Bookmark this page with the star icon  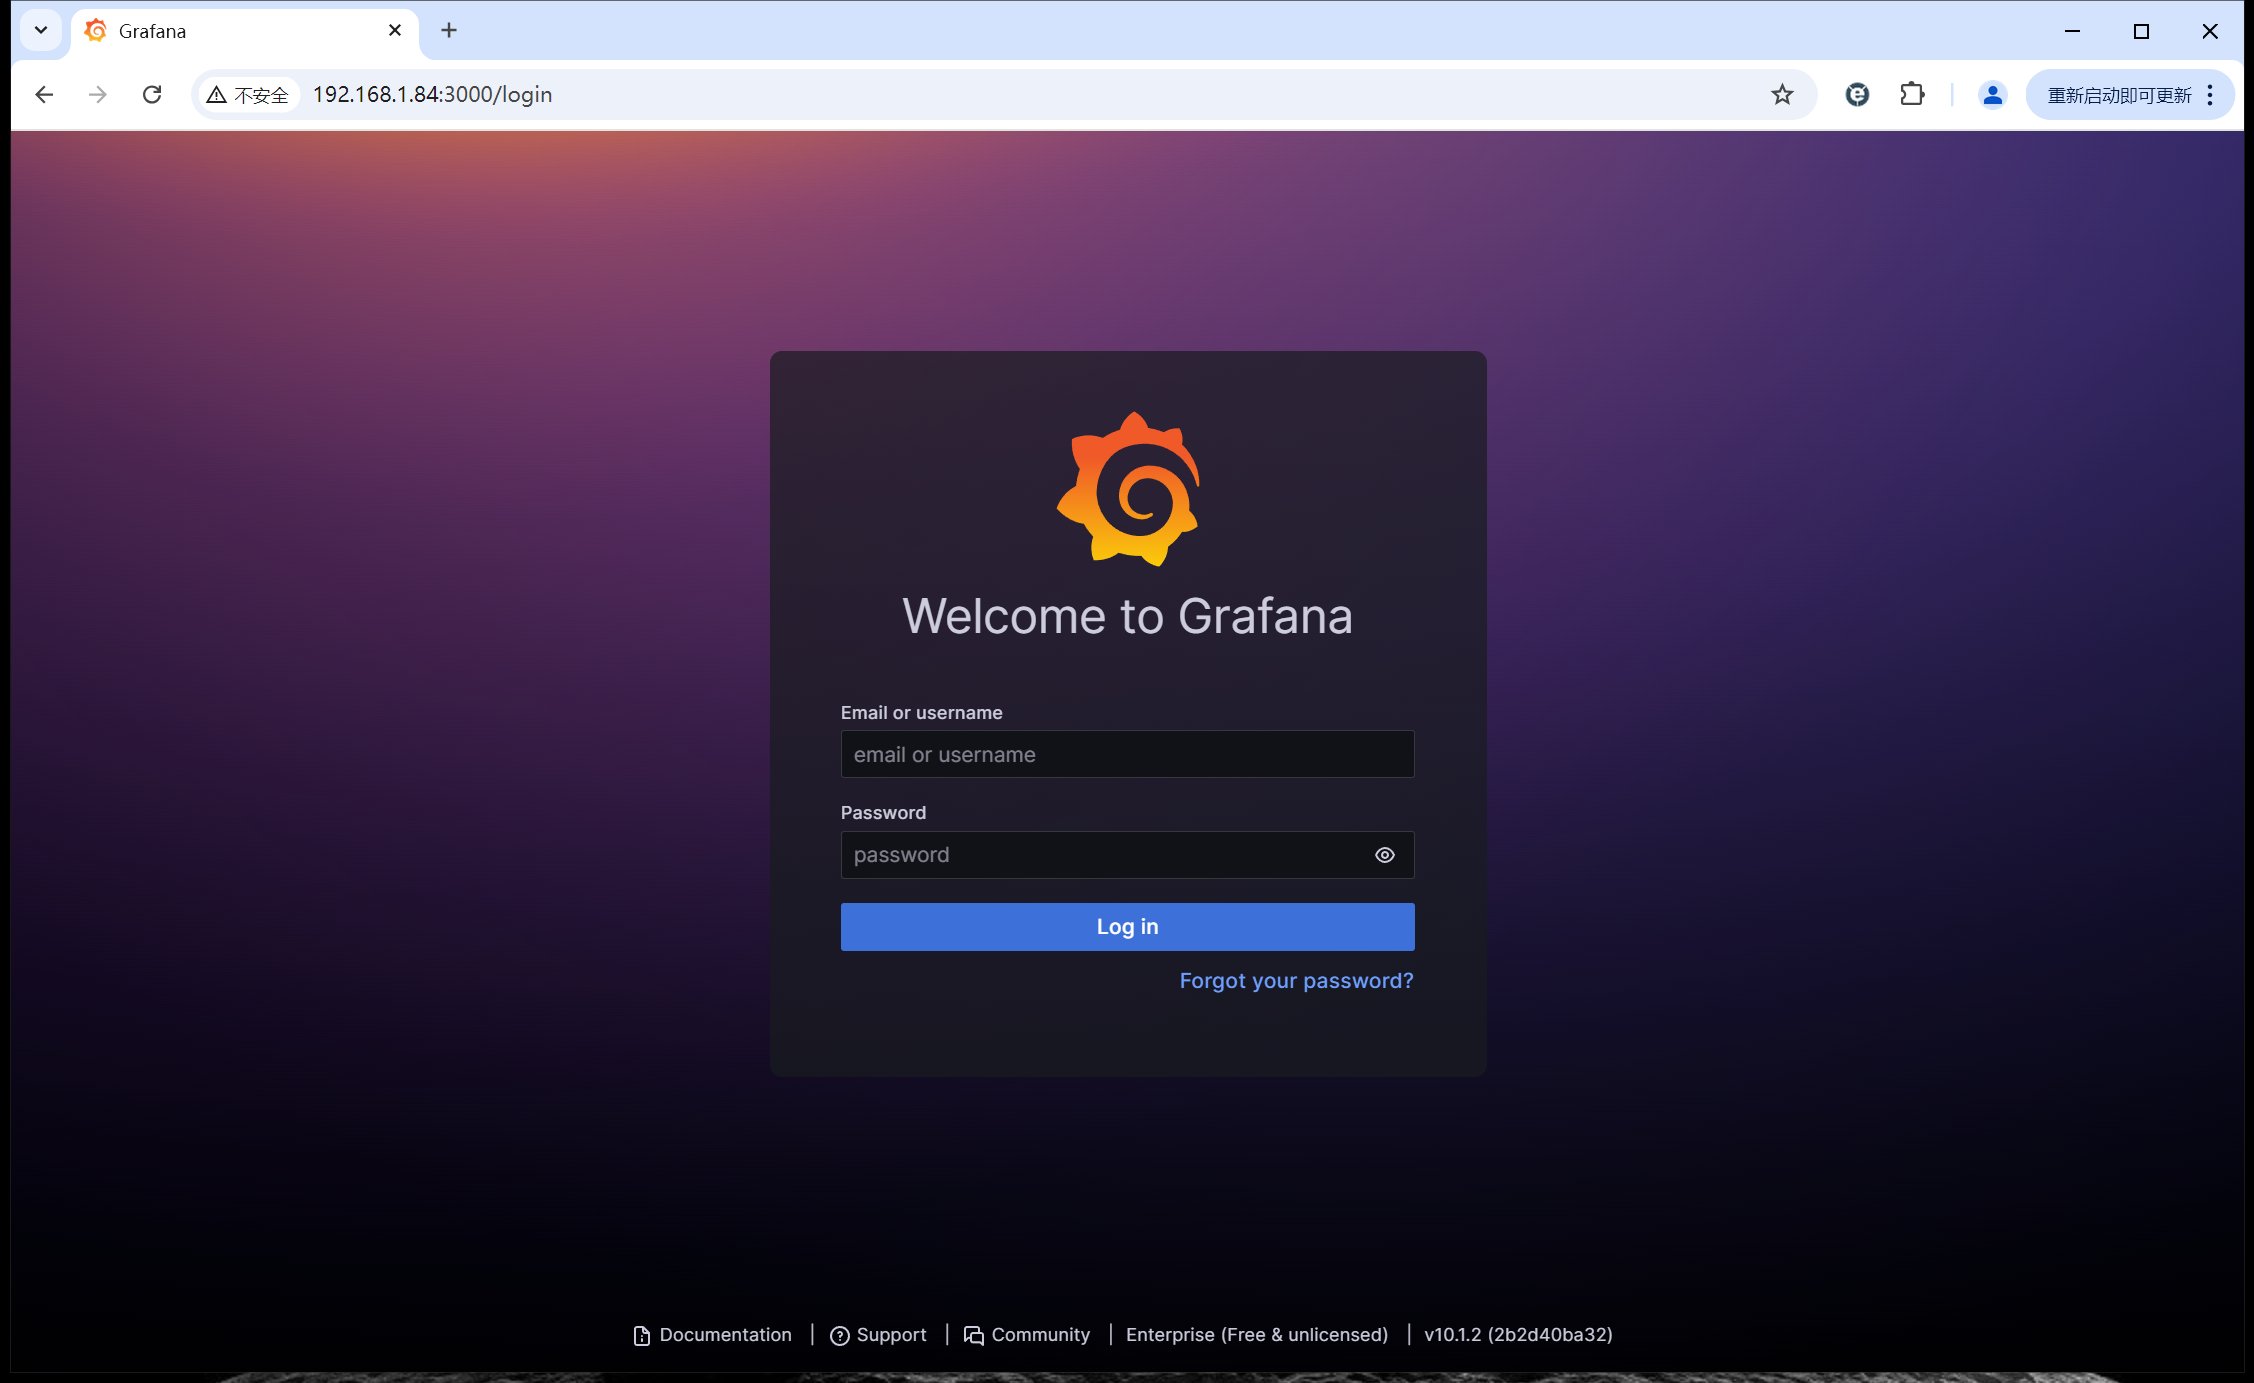click(x=1782, y=95)
